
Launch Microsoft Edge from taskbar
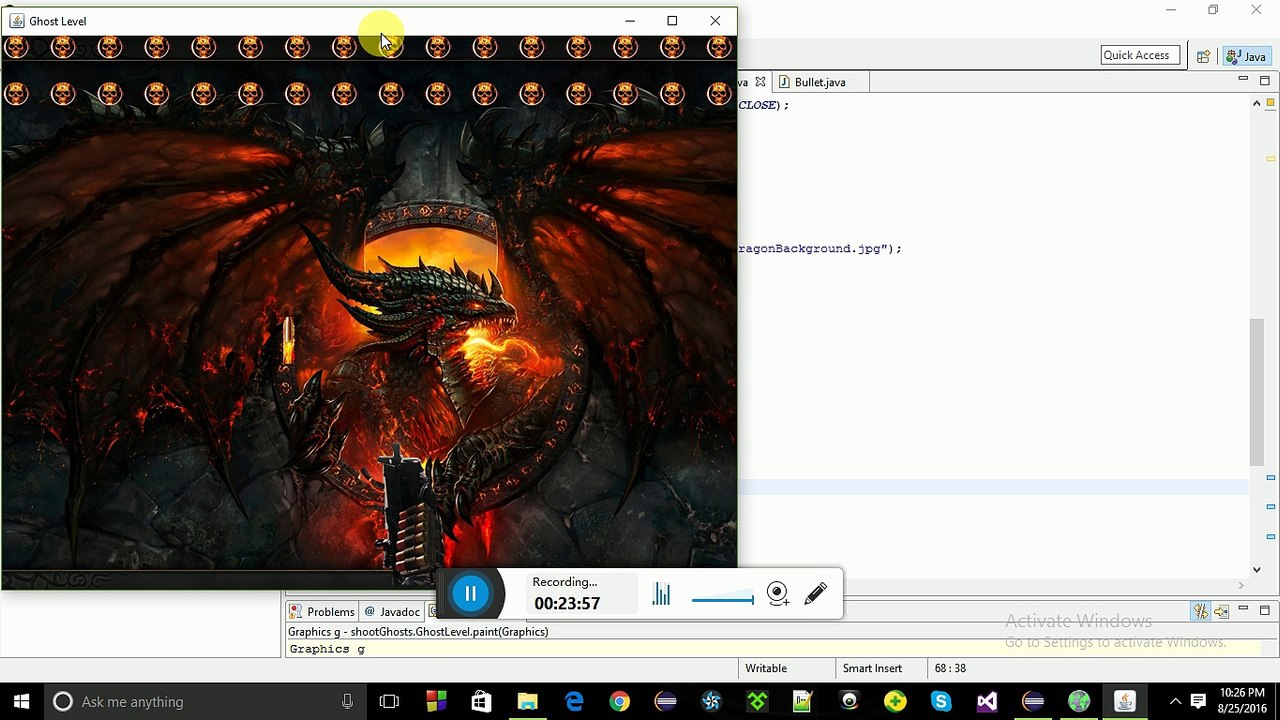pyautogui.click(x=574, y=702)
